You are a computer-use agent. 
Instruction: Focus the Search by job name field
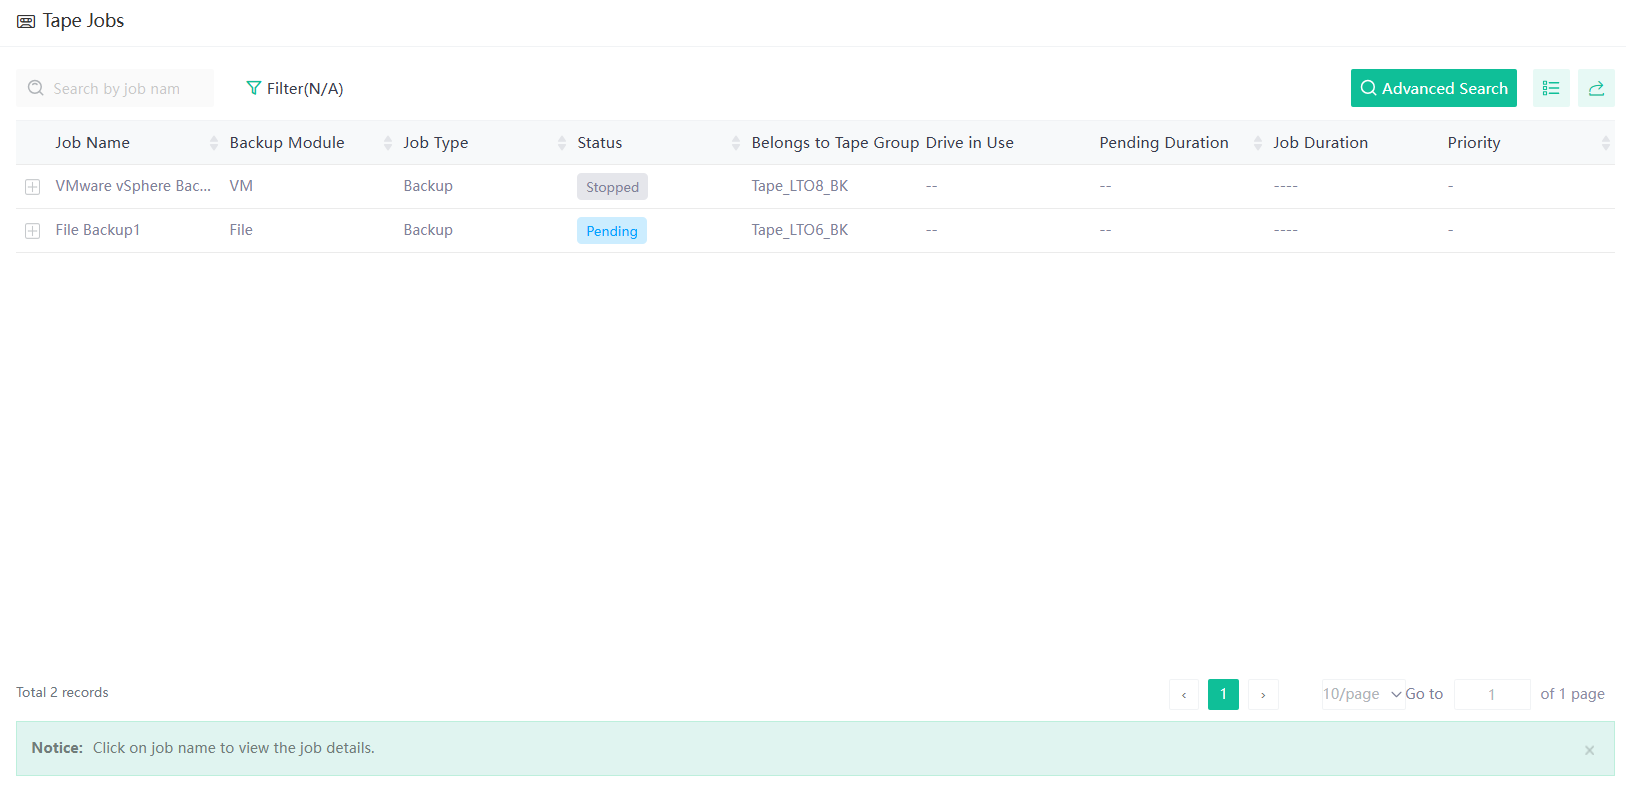[125, 88]
